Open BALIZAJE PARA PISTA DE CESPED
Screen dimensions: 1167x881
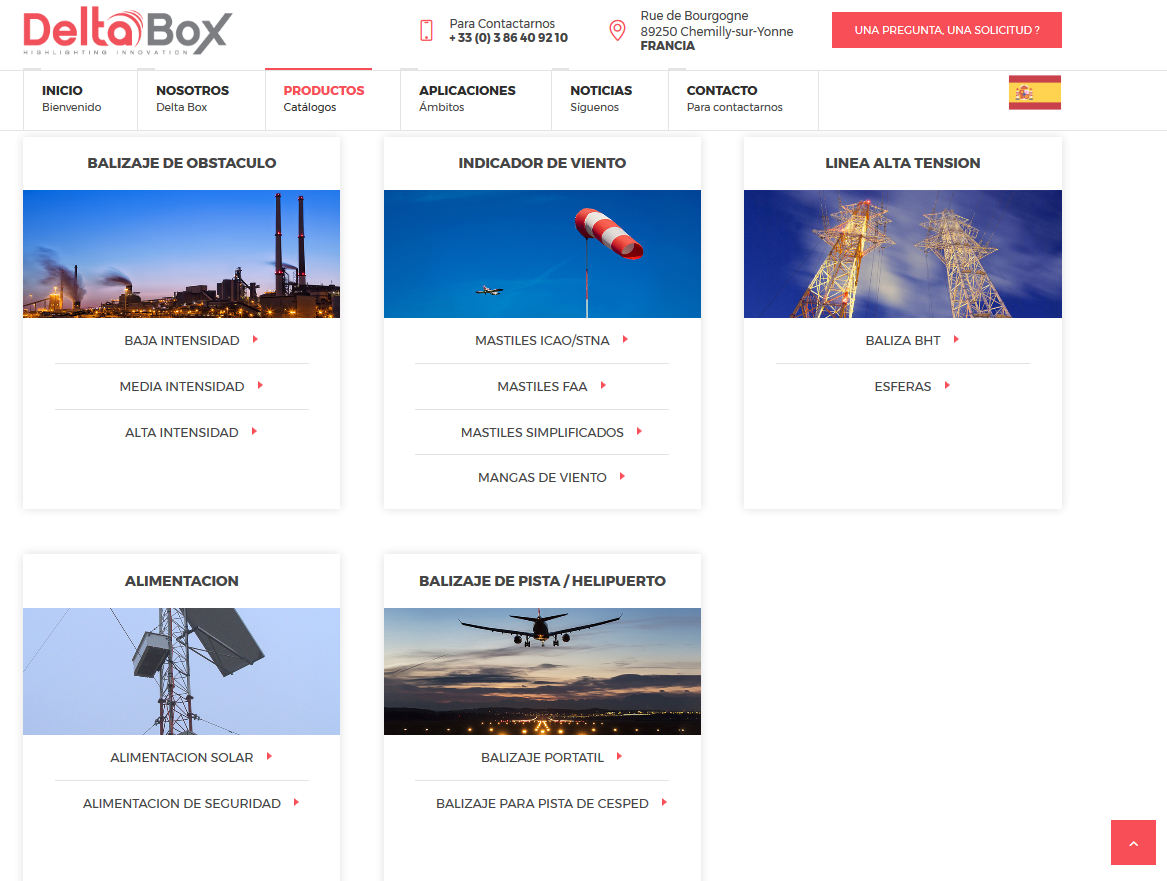click(x=541, y=803)
